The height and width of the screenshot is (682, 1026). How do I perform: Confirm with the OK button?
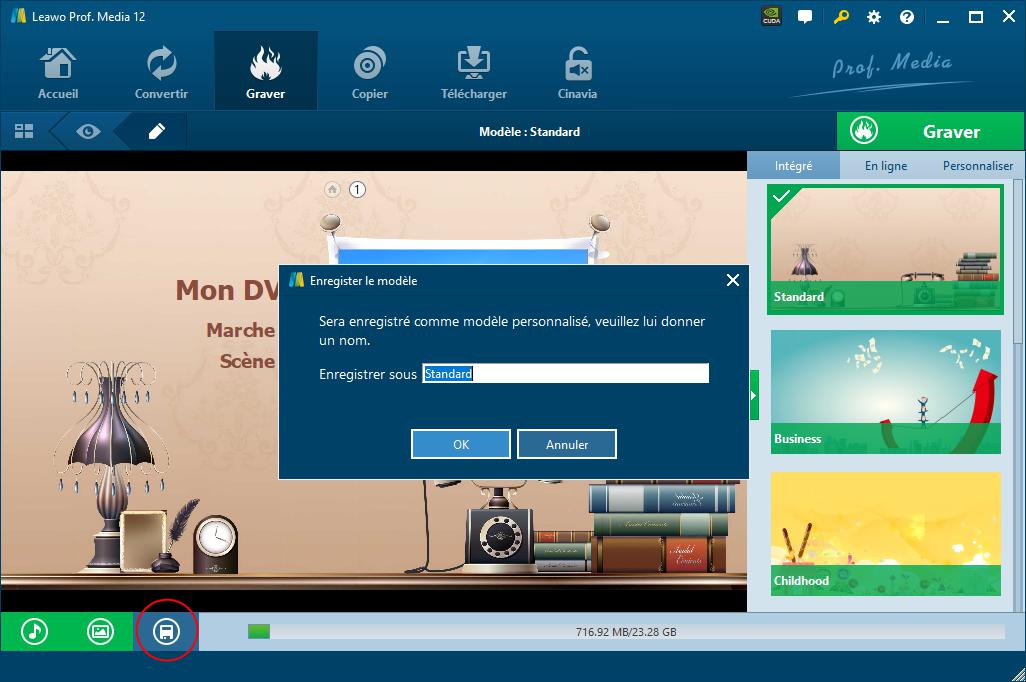(461, 444)
